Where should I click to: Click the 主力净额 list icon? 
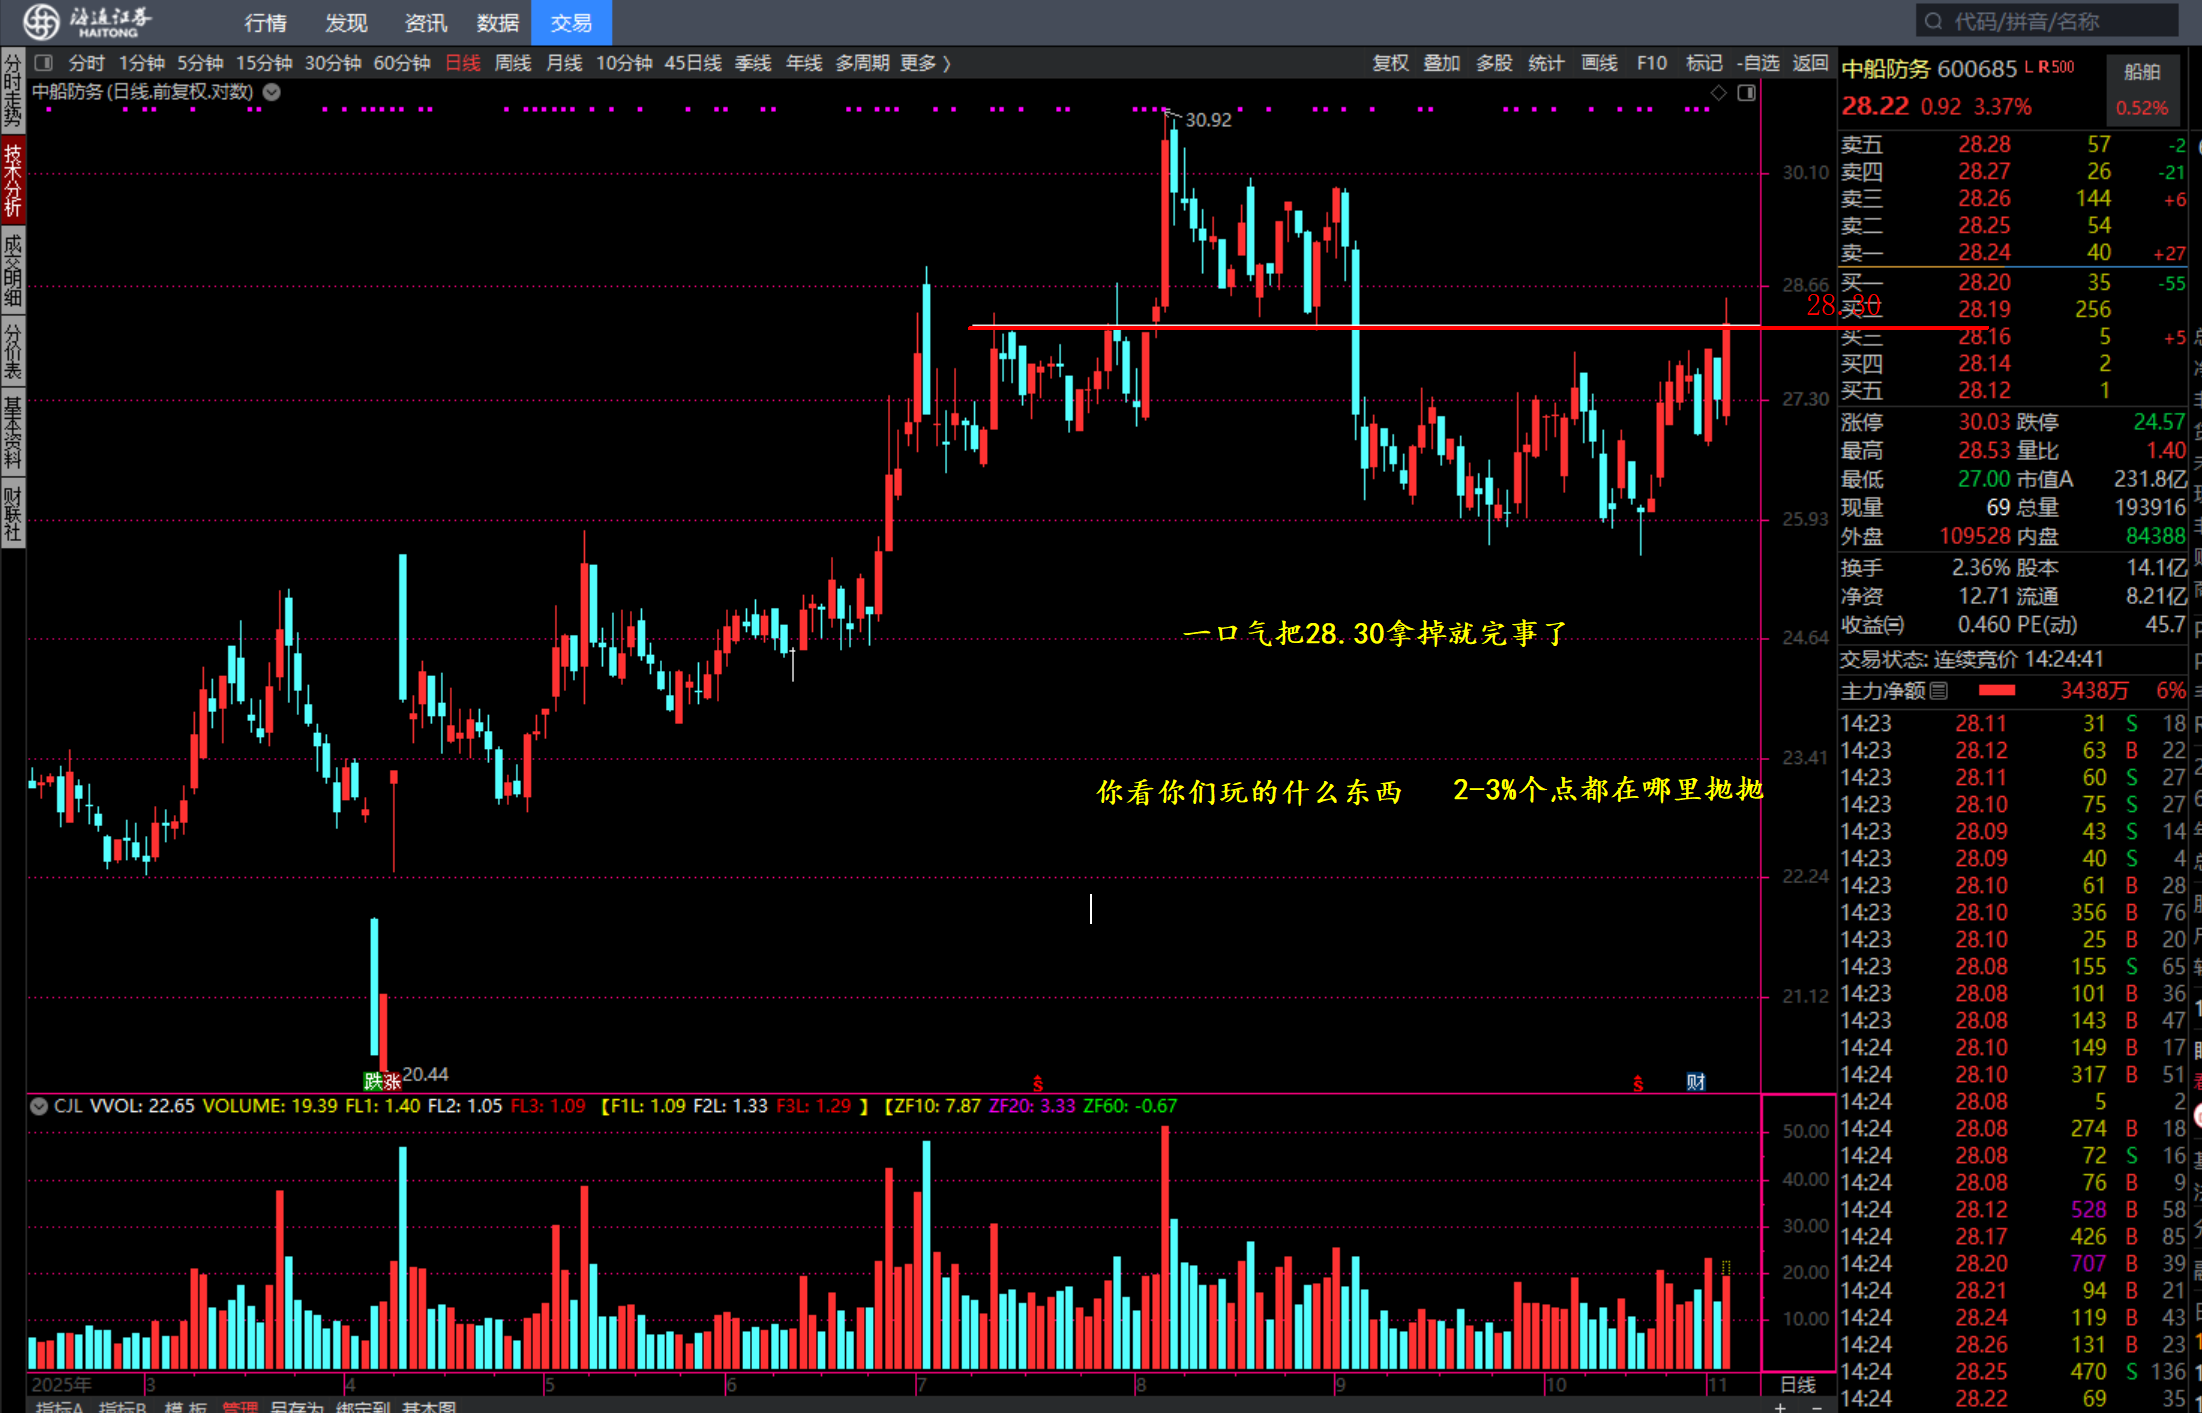point(1938,691)
